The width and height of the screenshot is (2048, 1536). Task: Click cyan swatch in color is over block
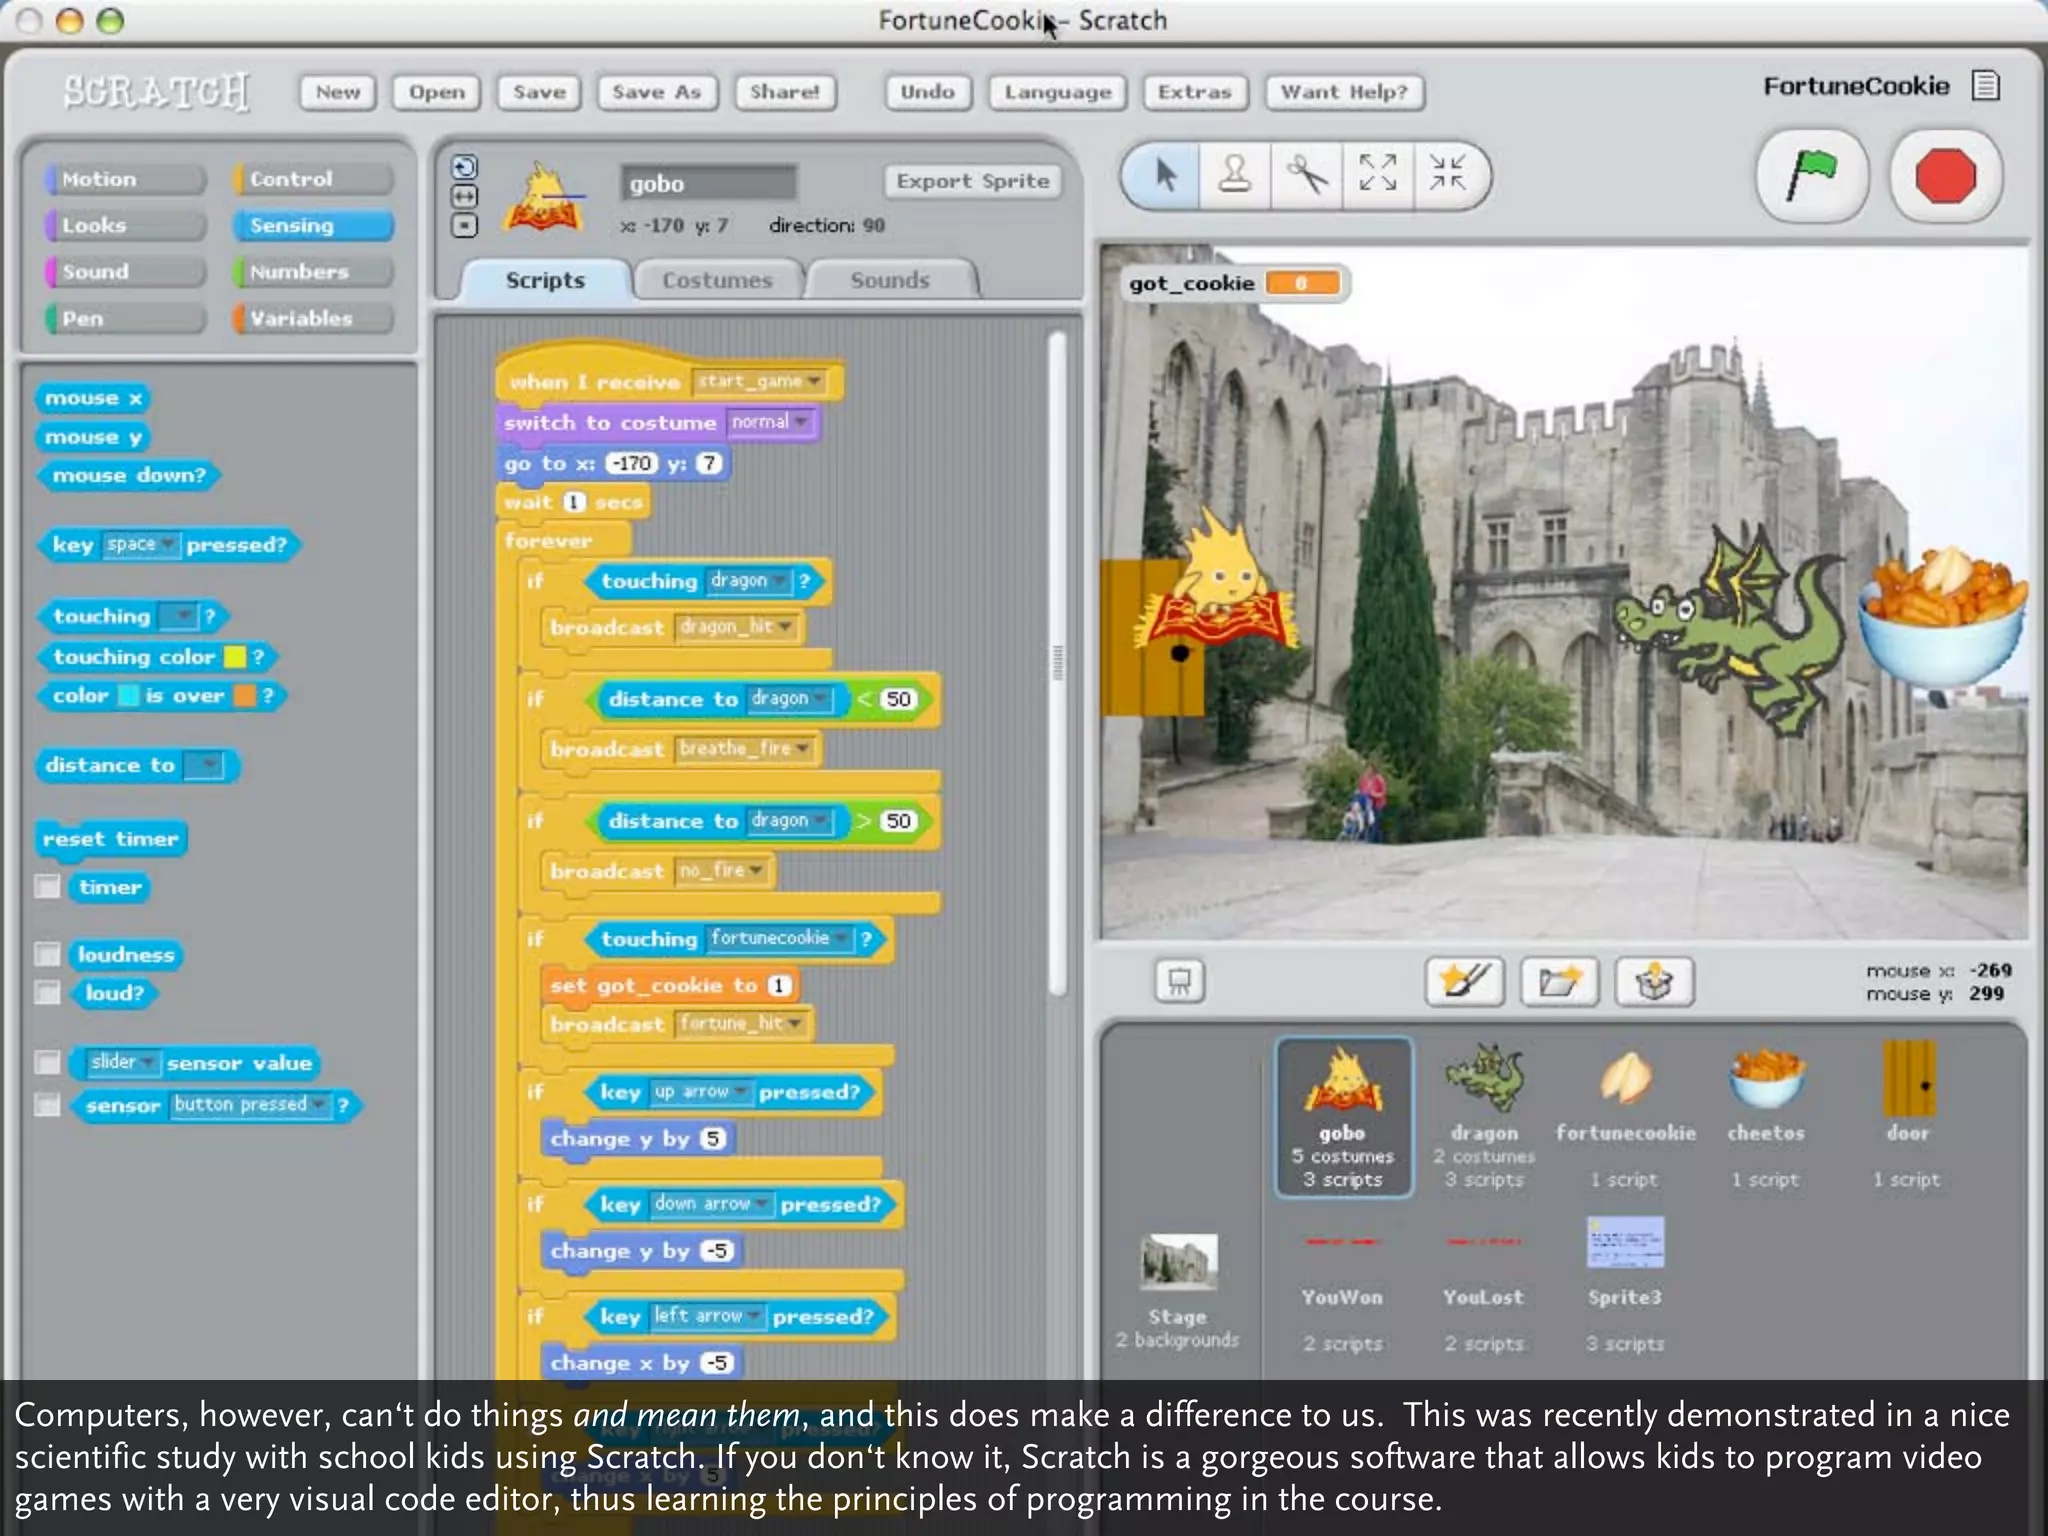pyautogui.click(x=128, y=696)
